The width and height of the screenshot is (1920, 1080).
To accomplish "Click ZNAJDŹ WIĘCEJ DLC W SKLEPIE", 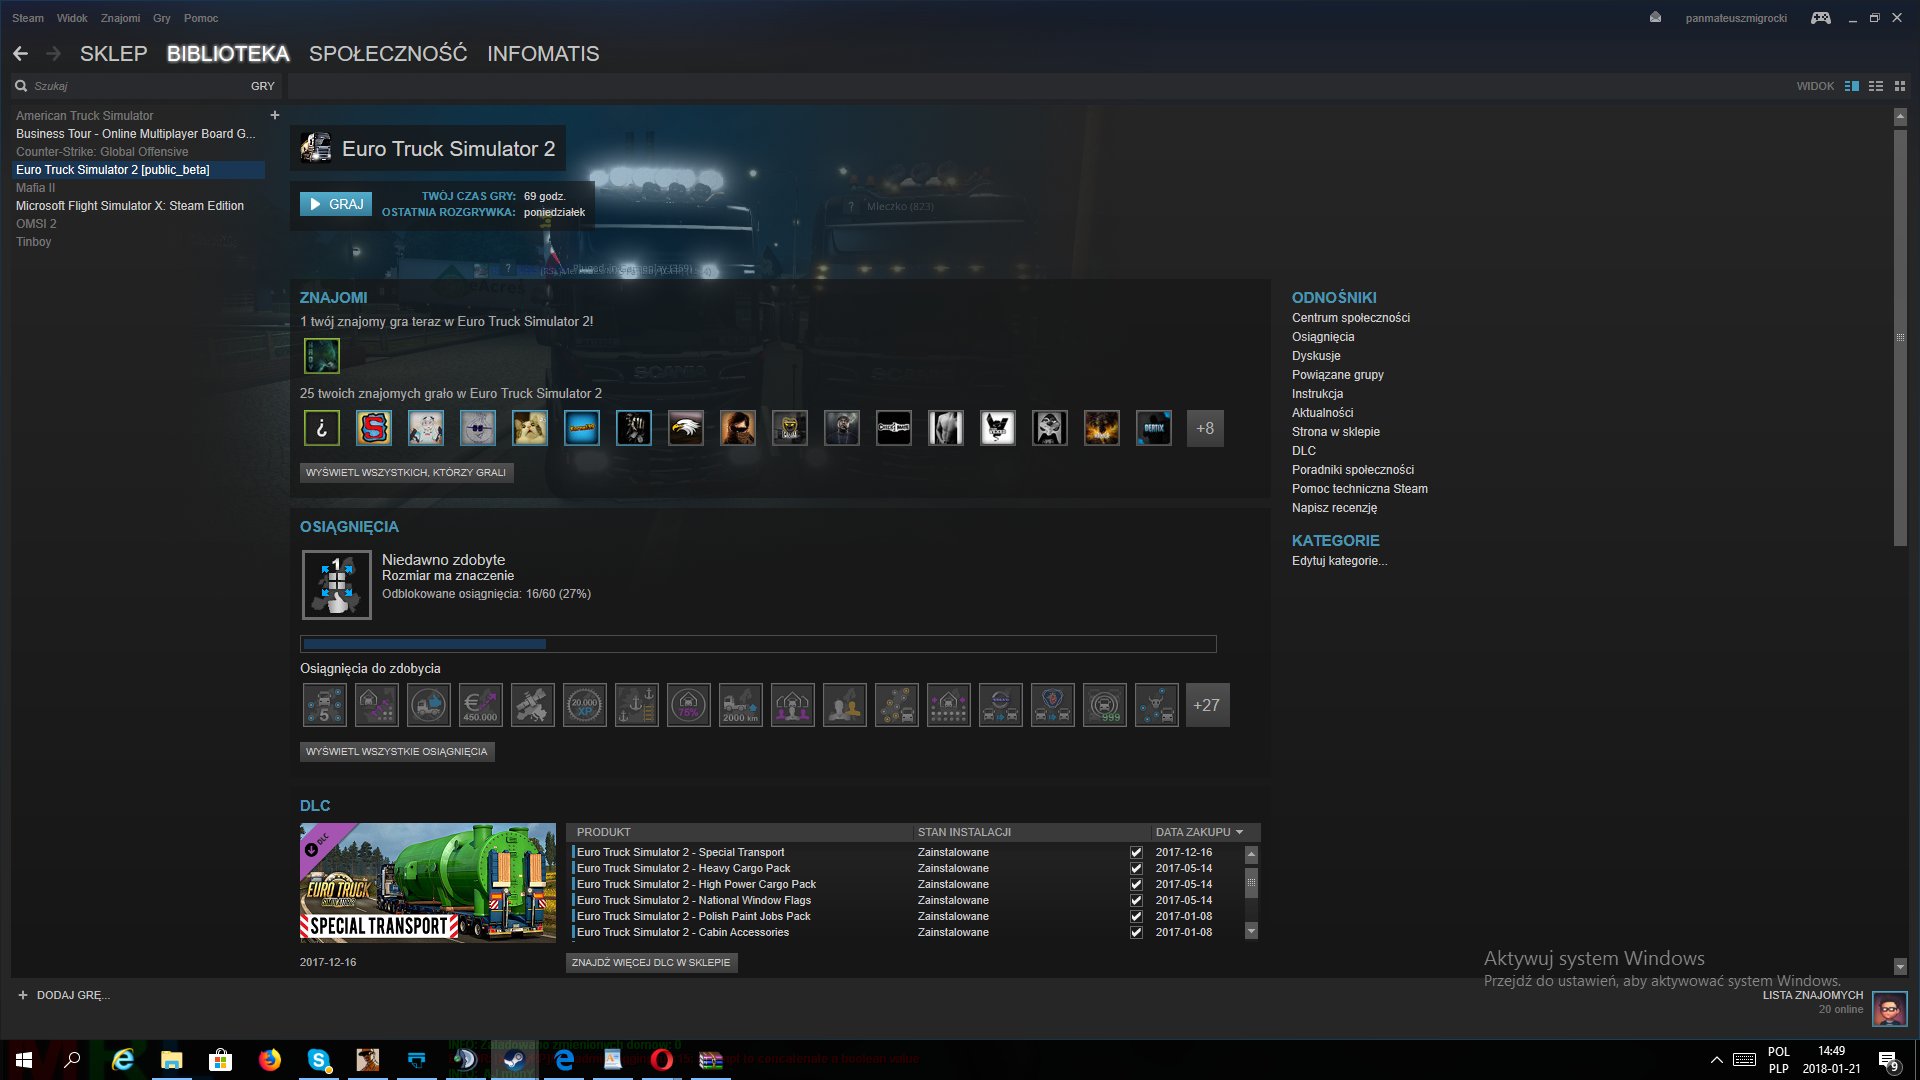I will tap(651, 962).
